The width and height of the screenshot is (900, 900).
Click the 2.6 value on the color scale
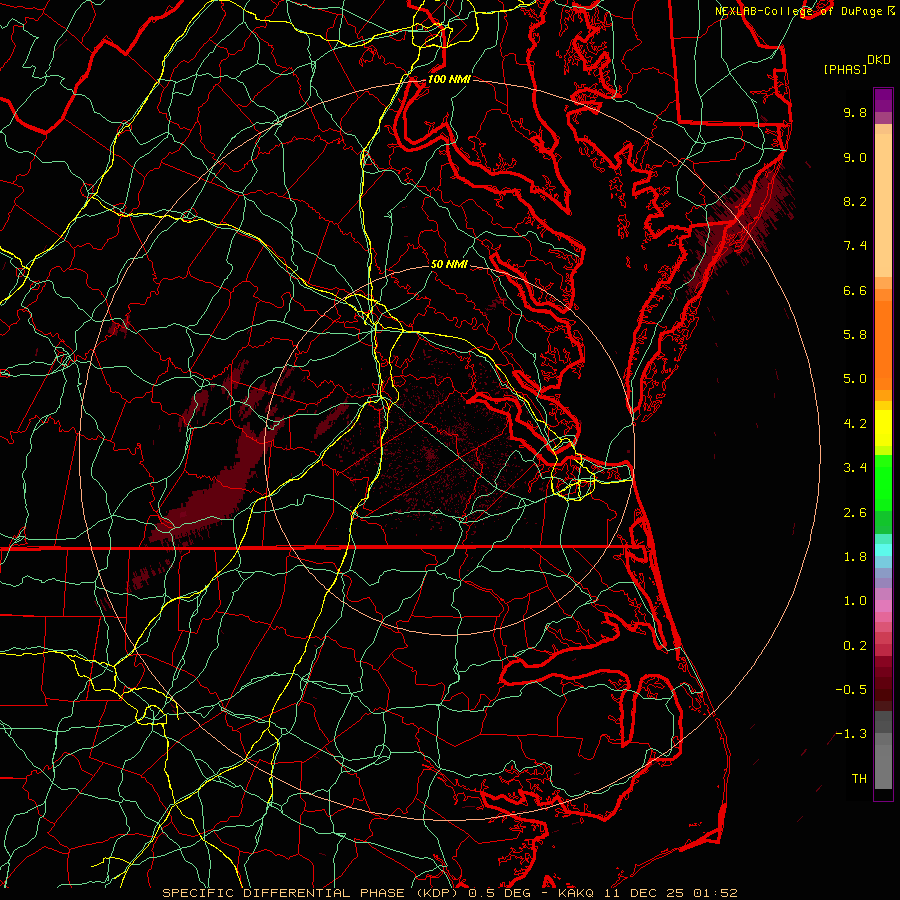click(855, 513)
